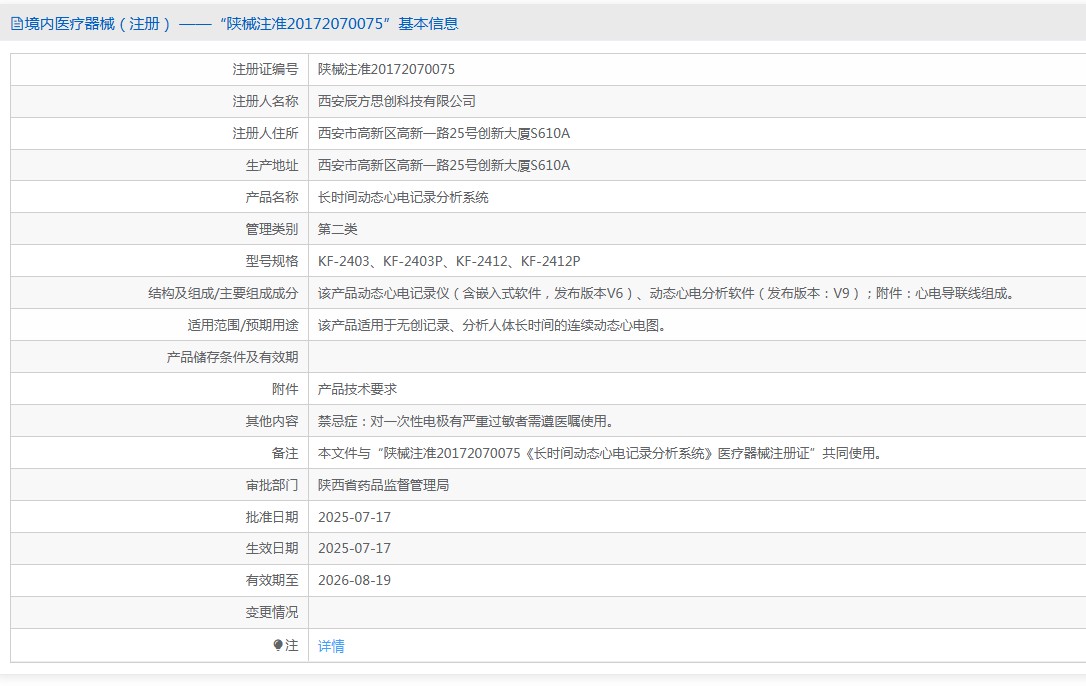Image resolution: width=1086 pixels, height=686 pixels.
Task: Click the 变更情况 row label
Action: (x=271, y=612)
